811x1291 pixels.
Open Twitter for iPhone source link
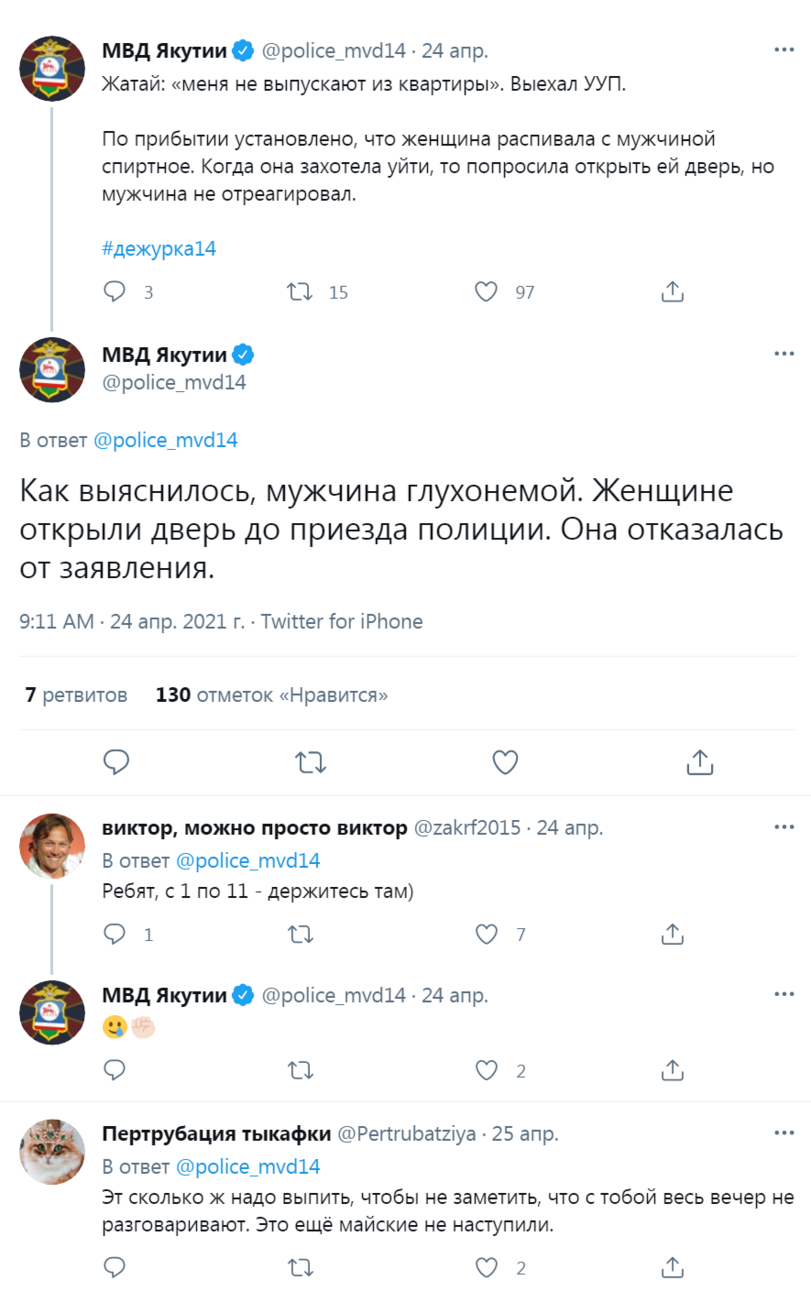[x=341, y=621]
